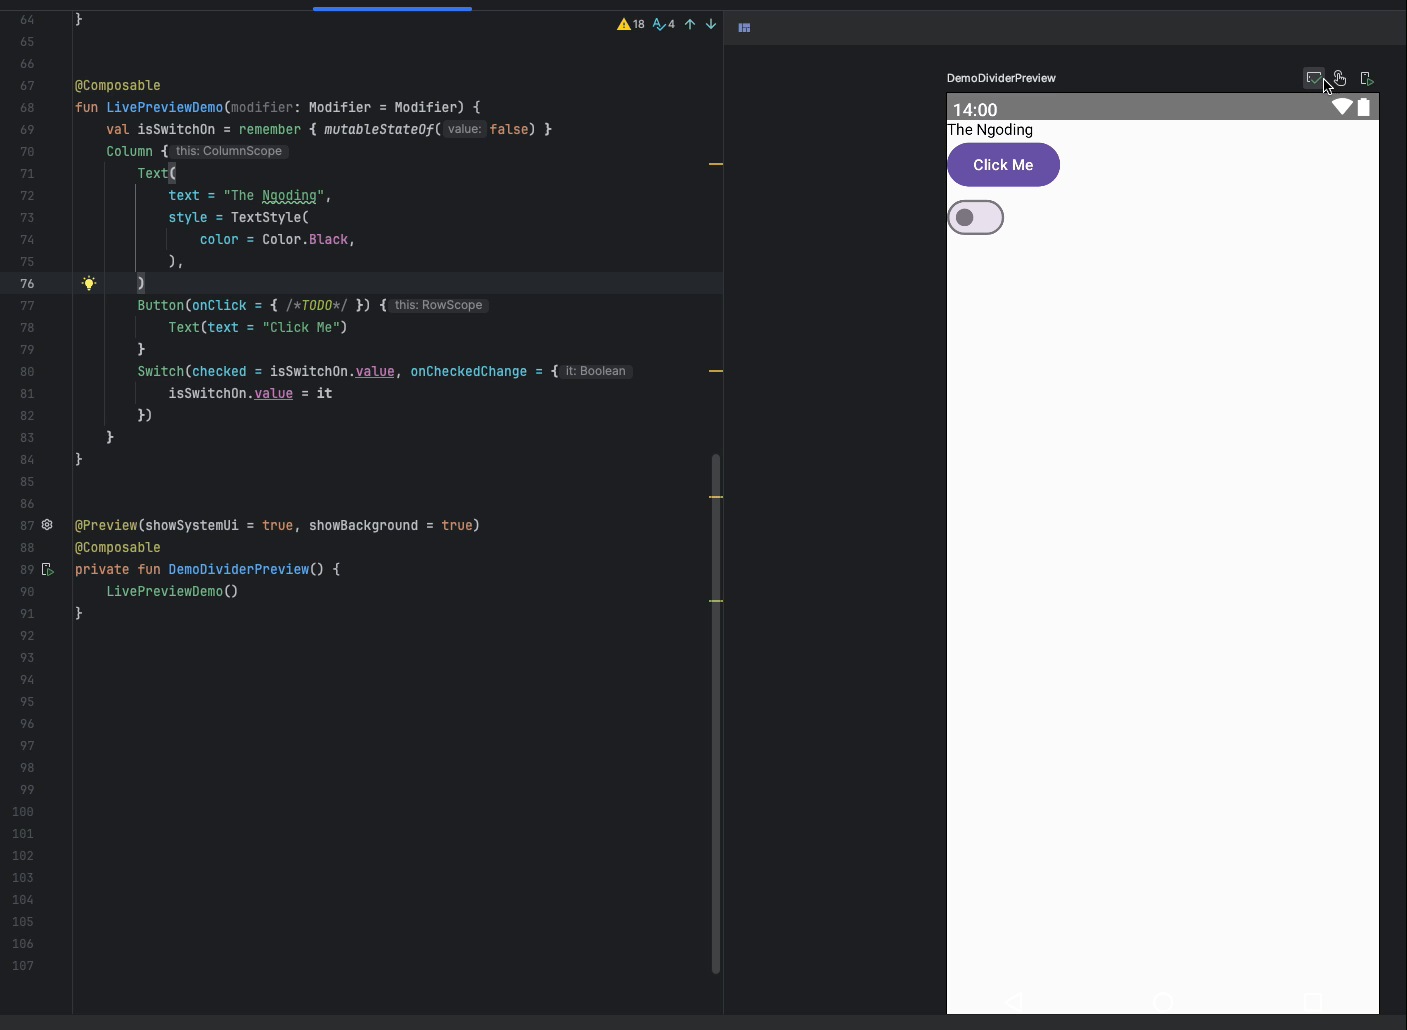Viewport: 1407px width, 1030px height.
Task: Open the preview layout grid selector
Action: point(744,28)
